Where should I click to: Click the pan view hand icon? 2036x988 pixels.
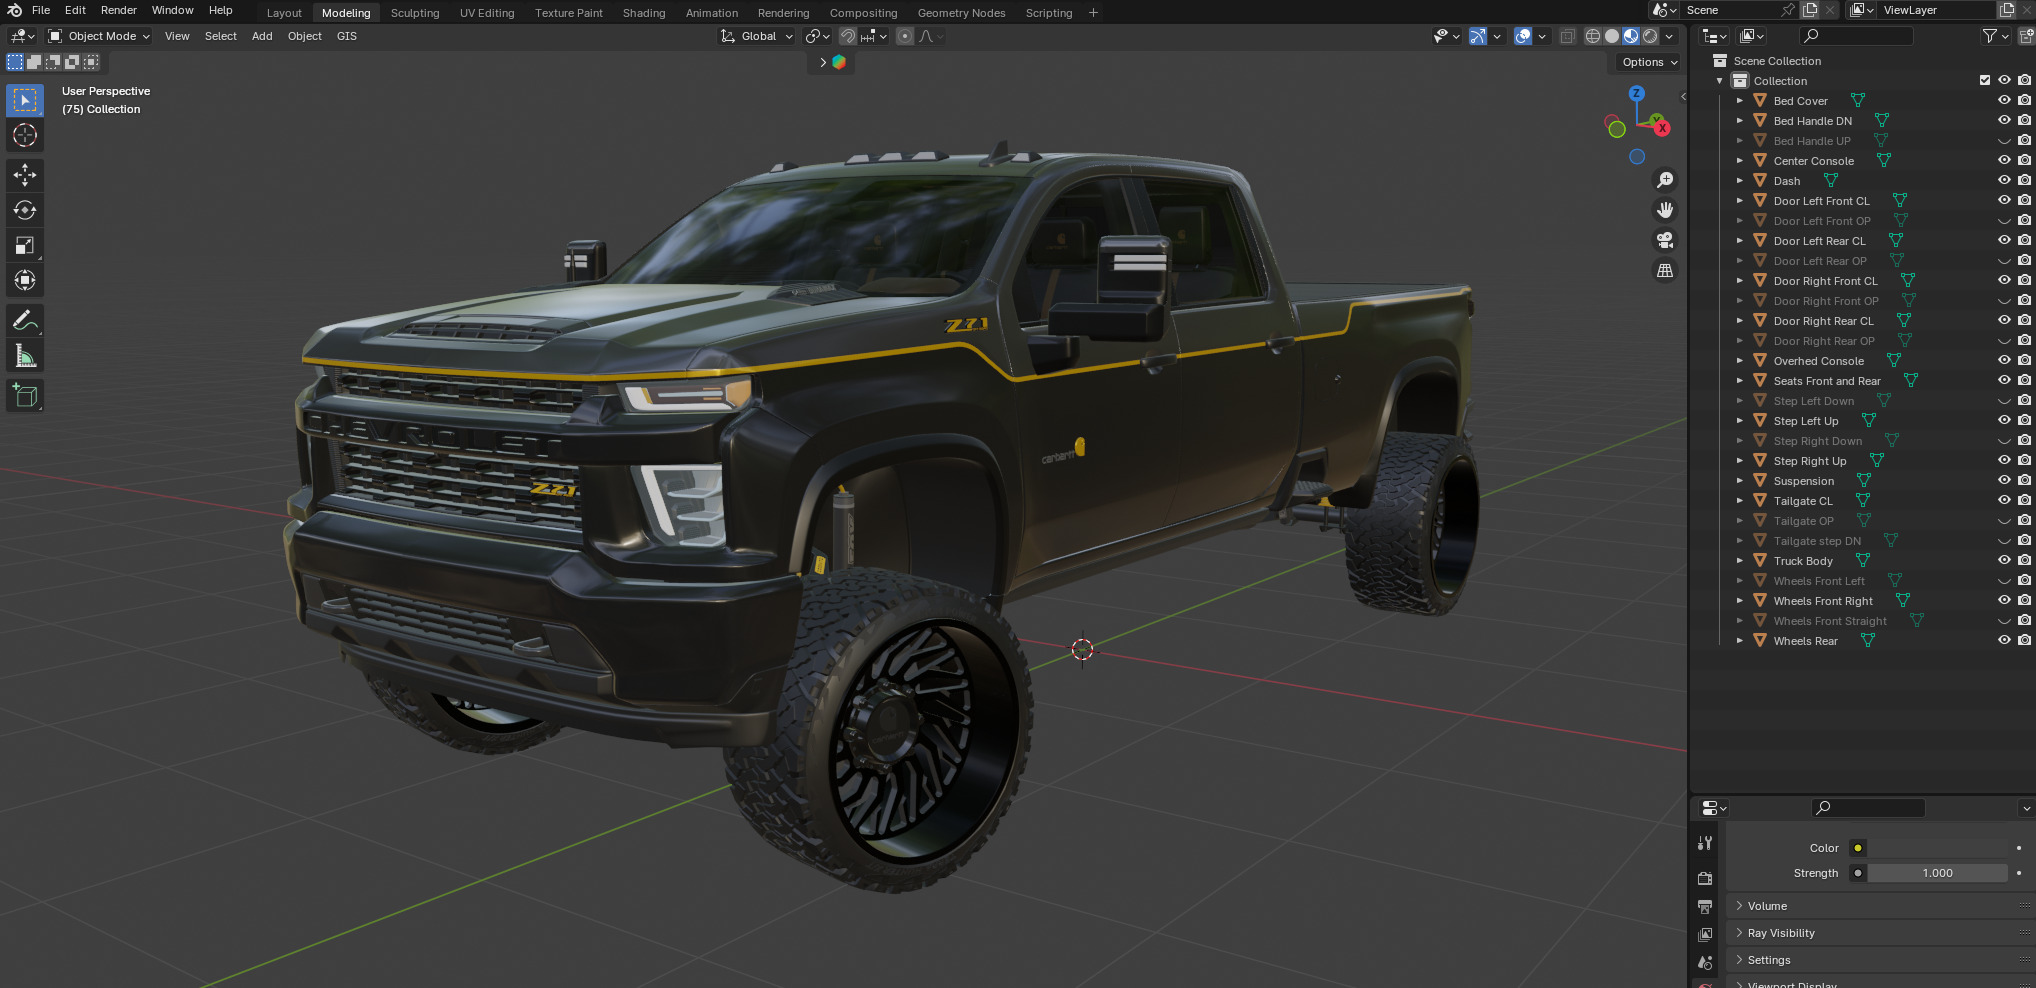(1665, 210)
